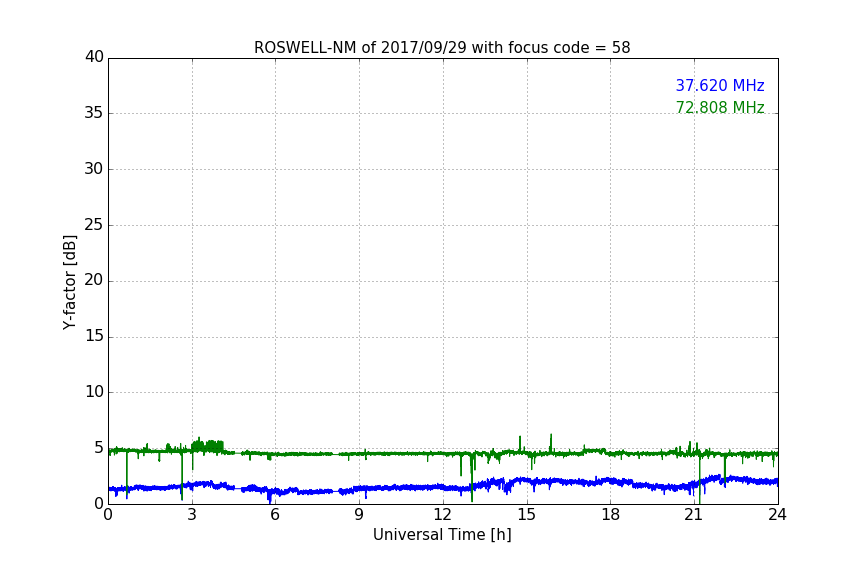Click the y-axis tick label '25'
The width and height of the screenshot is (864, 576).
point(94,224)
